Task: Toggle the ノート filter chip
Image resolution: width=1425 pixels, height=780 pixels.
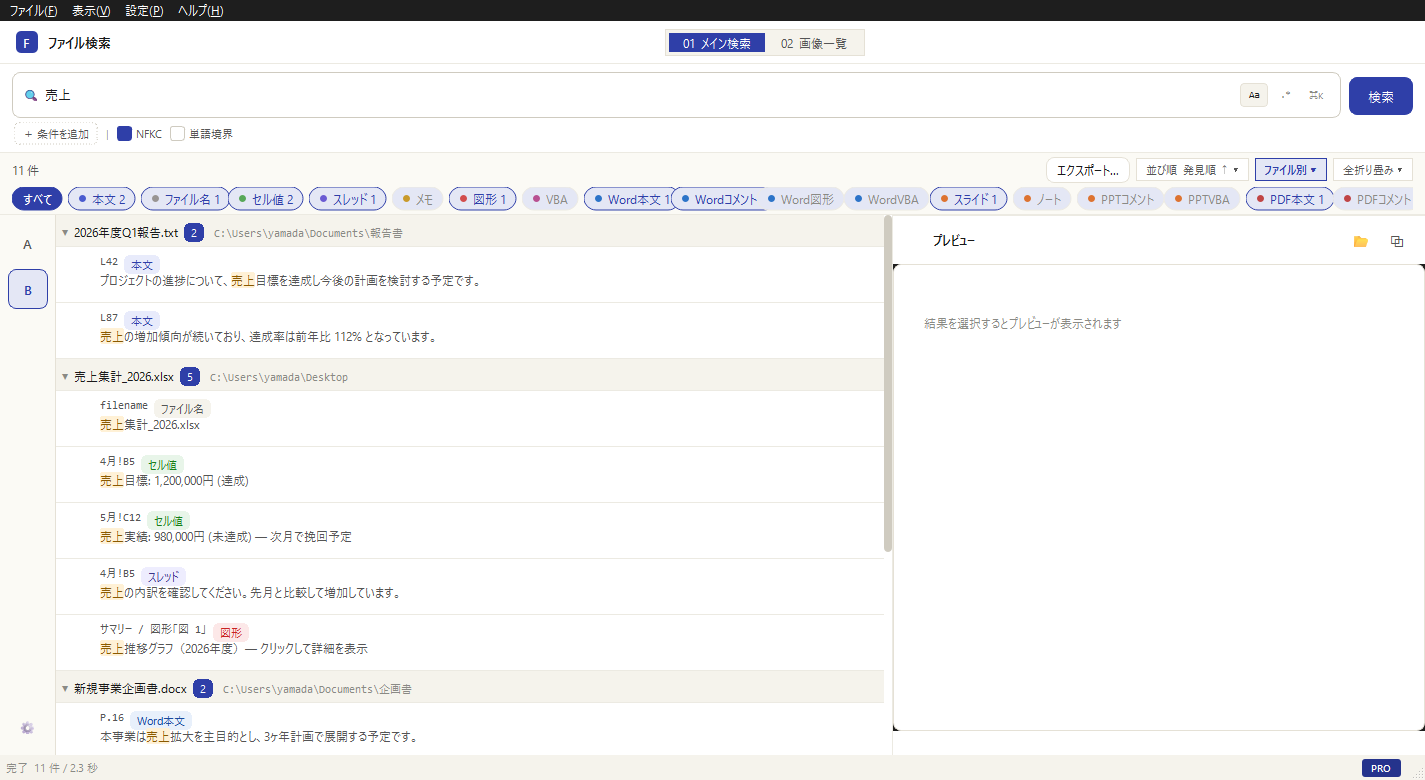Action: tap(1042, 199)
